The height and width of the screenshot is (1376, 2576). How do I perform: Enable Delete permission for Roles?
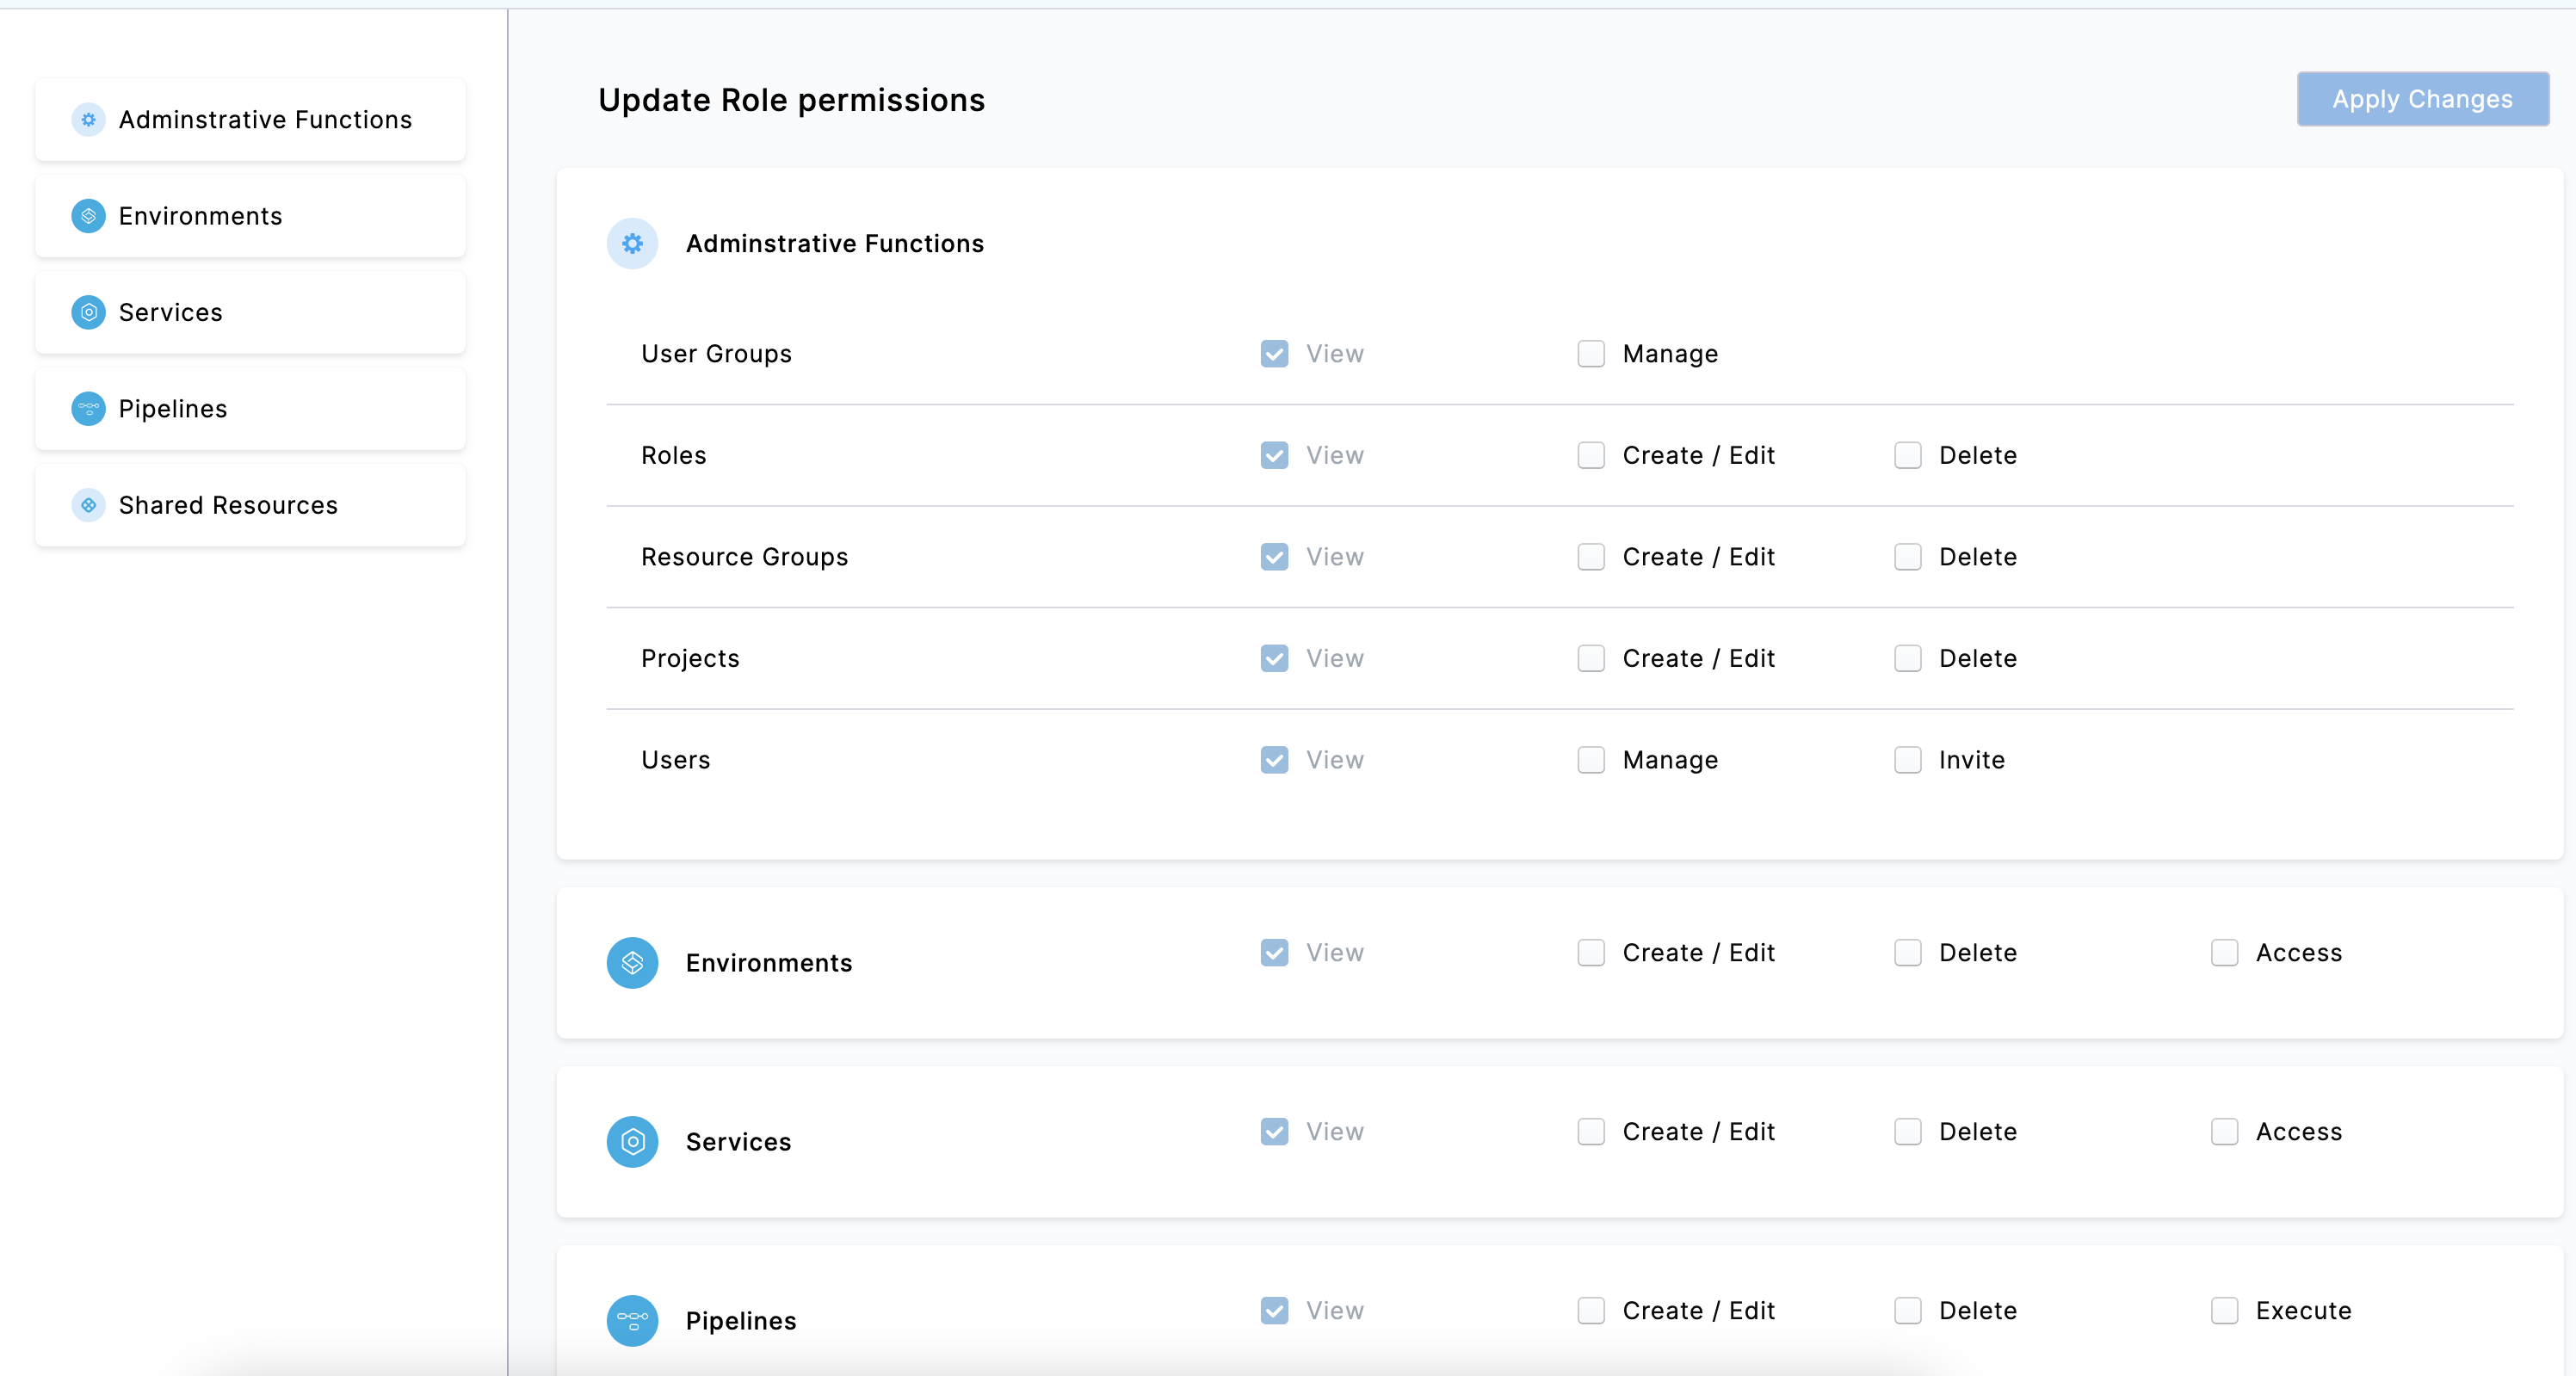coord(1908,455)
